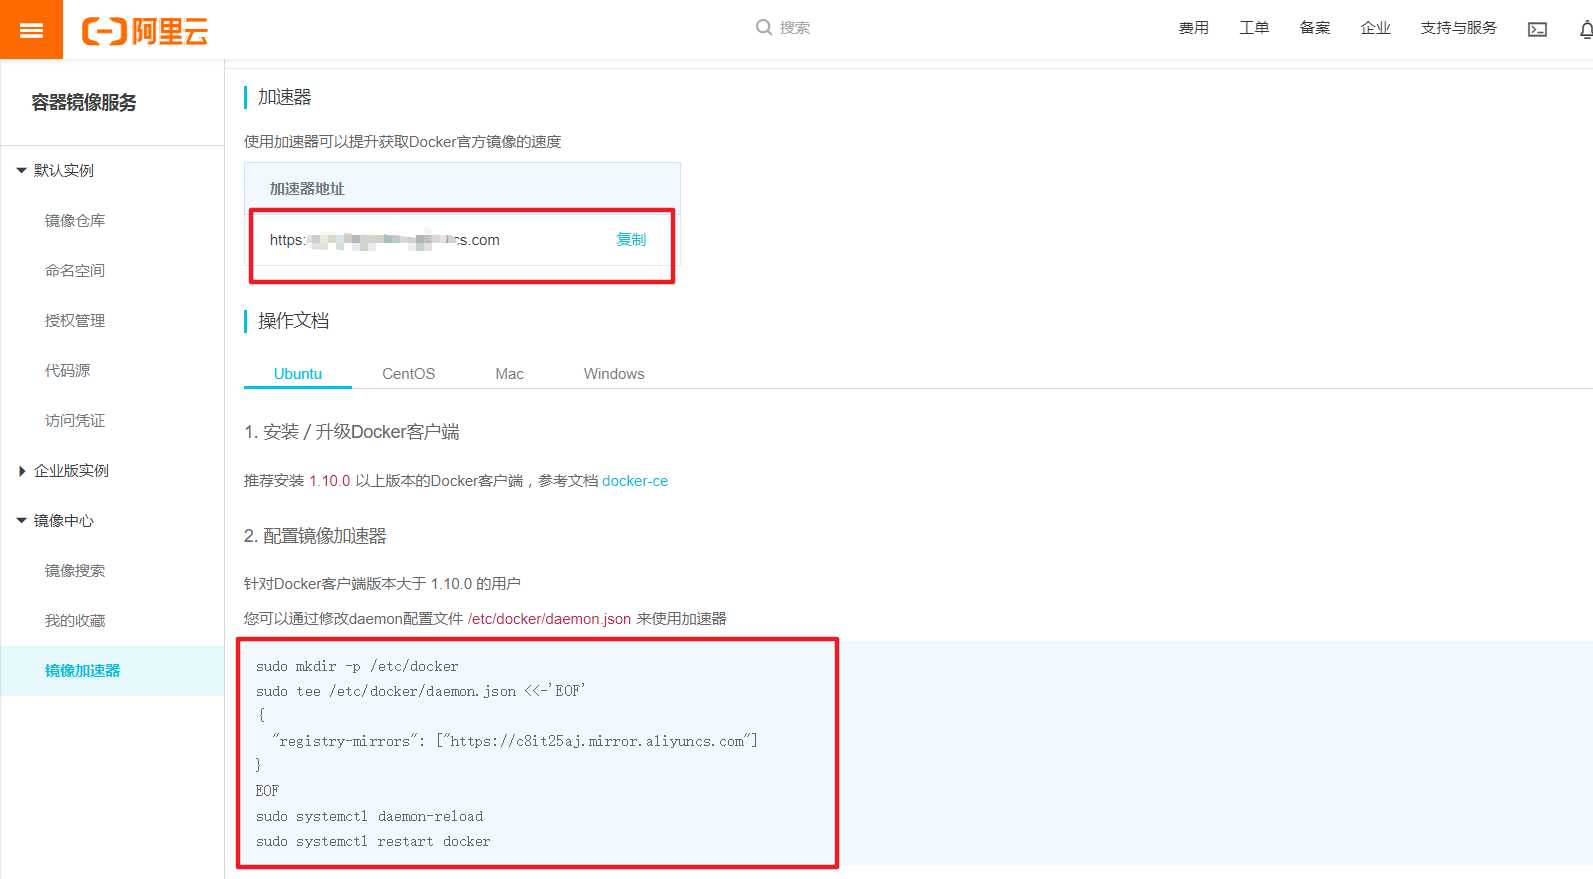1593x879 pixels.
Task: Switch to the Mac tab
Action: click(x=509, y=373)
